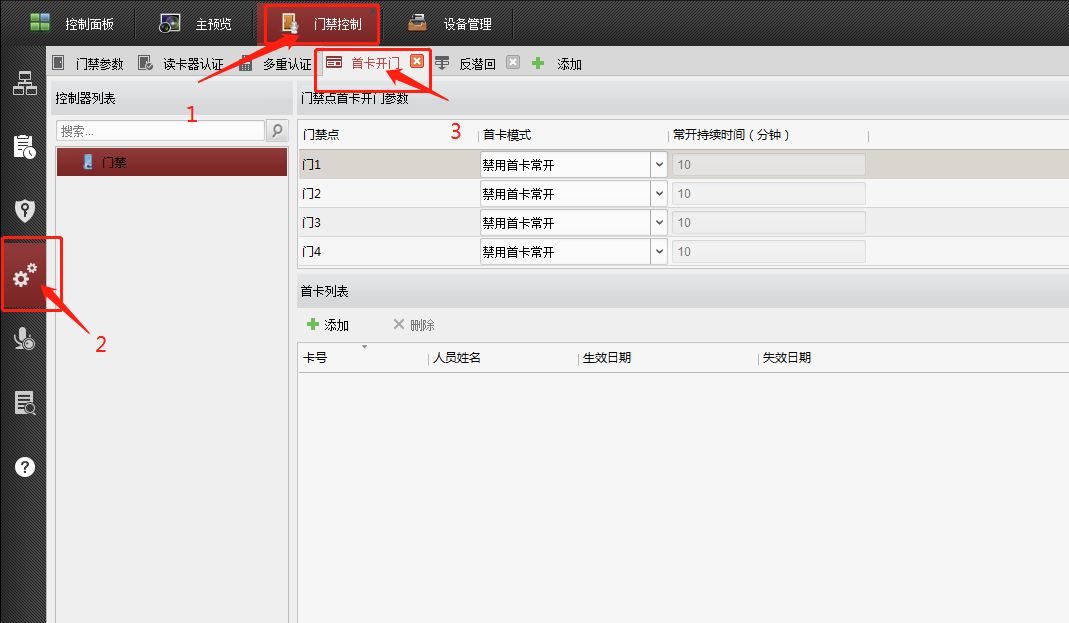Switch to the 读卡器认证 tab
Screen dimensions: 1069x623
(x=182, y=64)
